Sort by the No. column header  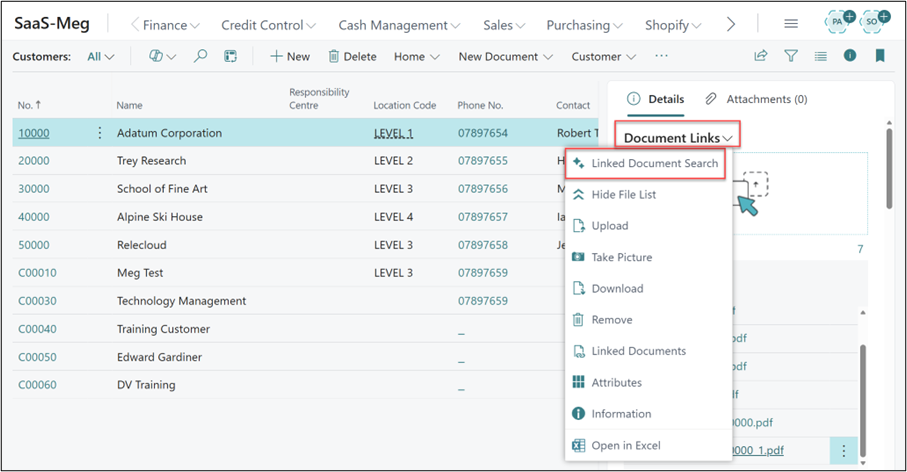pos(29,105)
